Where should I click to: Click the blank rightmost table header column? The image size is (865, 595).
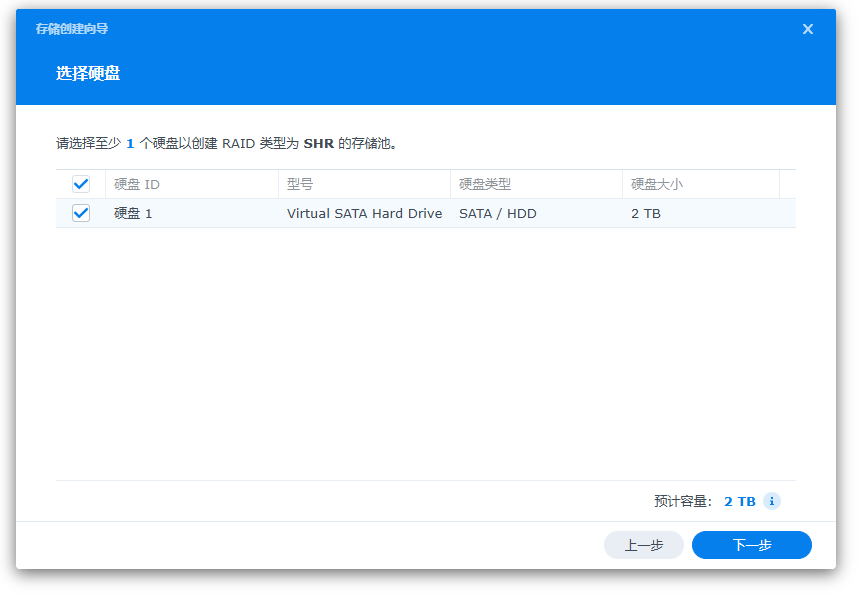coord(787,184)
